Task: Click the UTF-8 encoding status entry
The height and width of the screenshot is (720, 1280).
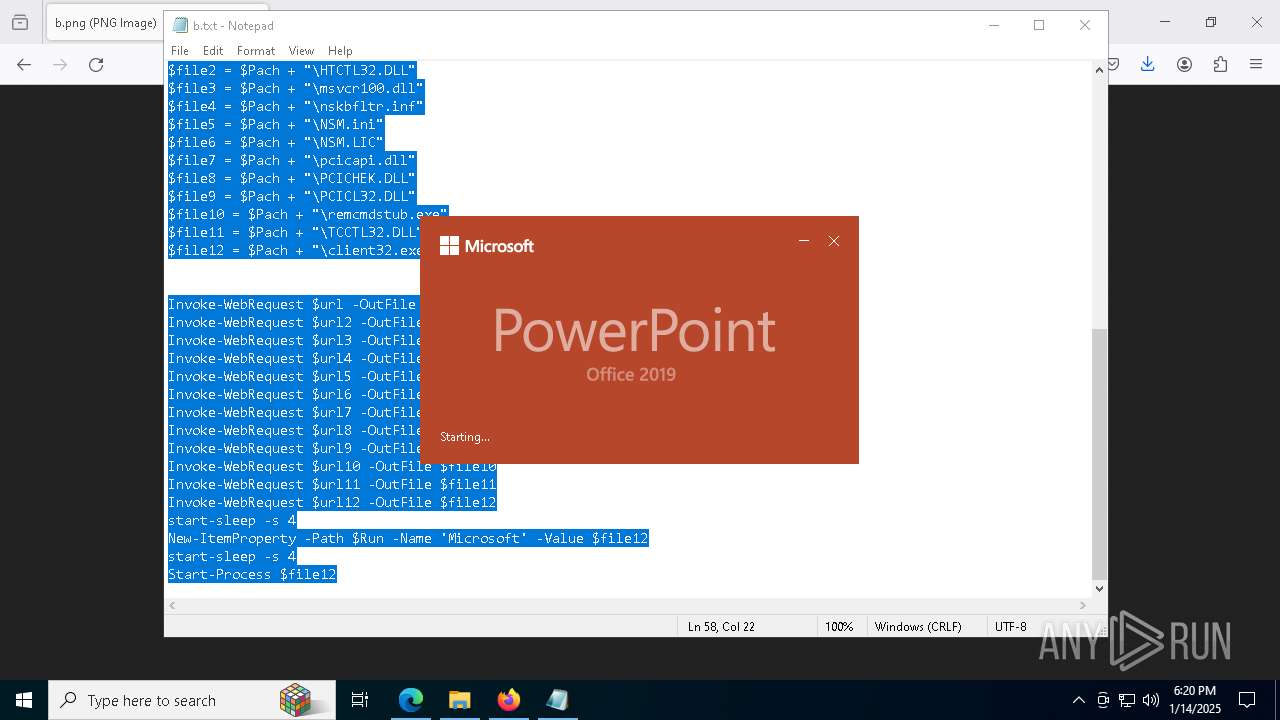Action: 1011,627
